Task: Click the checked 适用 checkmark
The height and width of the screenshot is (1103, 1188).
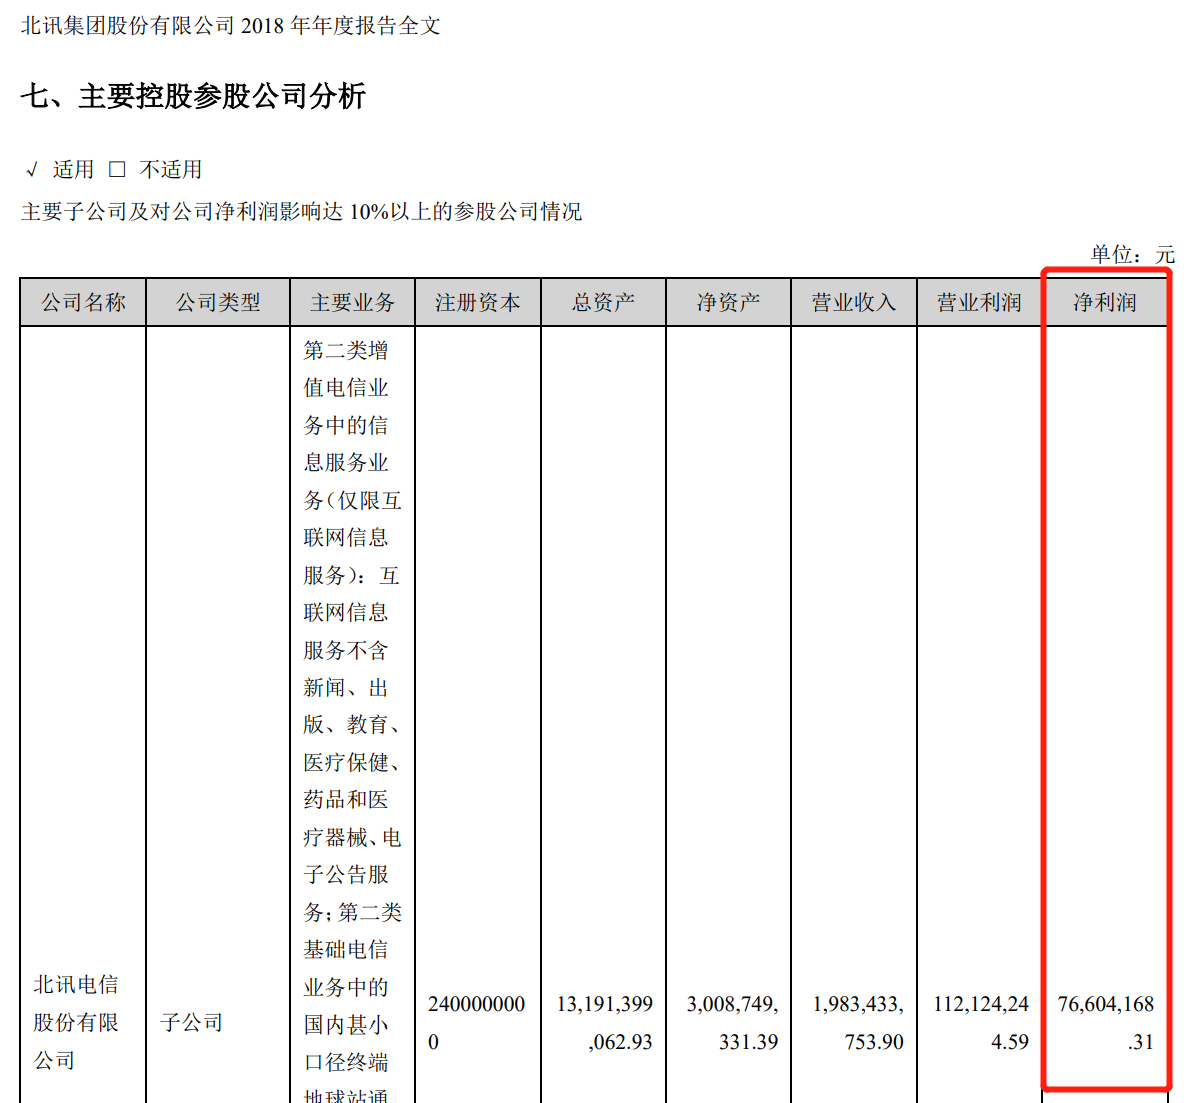Action: [x=31, y=169]
